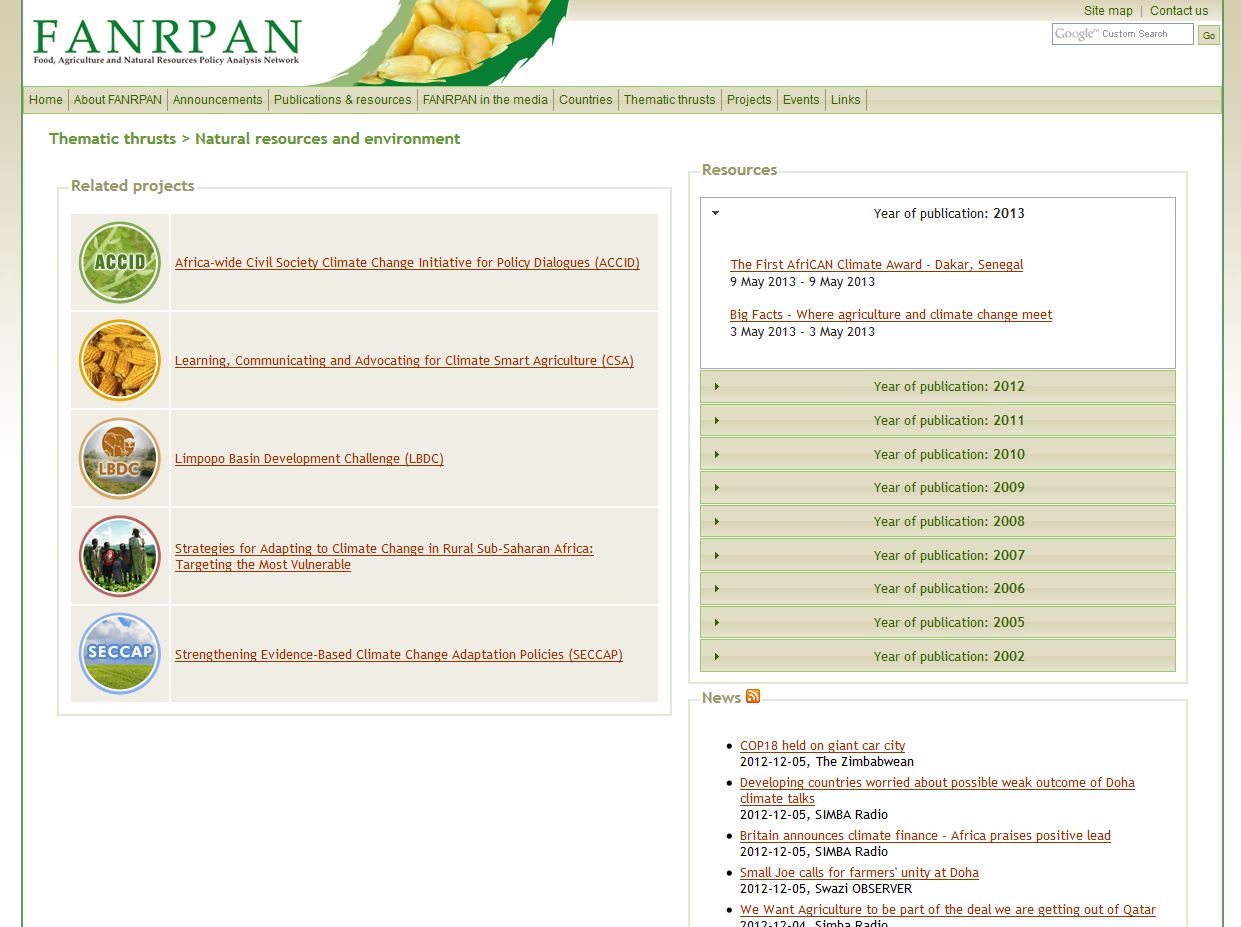Expand Year of publication 2010

(938, 455)
